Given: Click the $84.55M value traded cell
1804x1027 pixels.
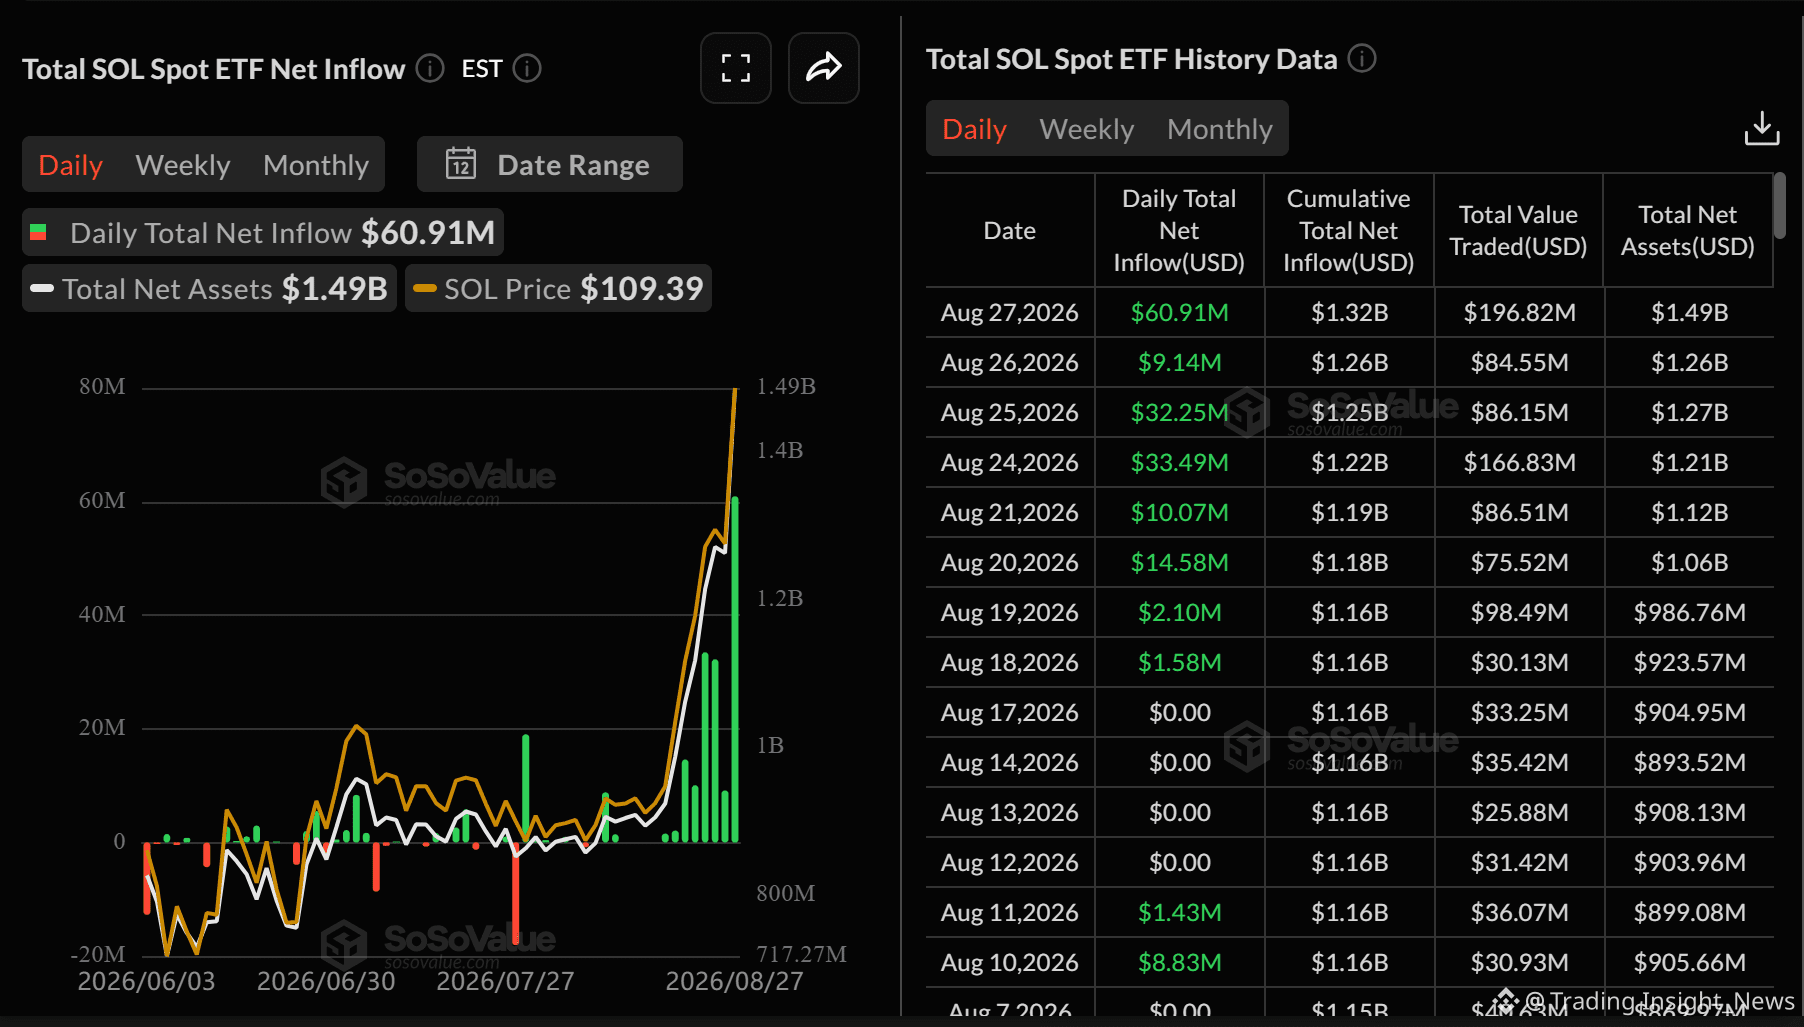Looking at the screenshot, I should tap(1520, 363).
